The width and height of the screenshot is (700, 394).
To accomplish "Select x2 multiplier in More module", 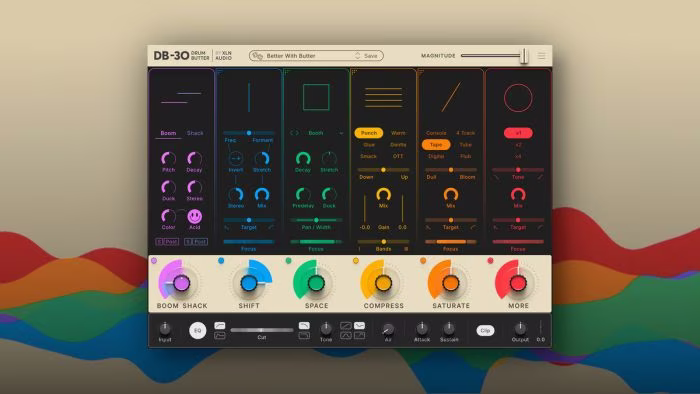I will pos(518,145).
